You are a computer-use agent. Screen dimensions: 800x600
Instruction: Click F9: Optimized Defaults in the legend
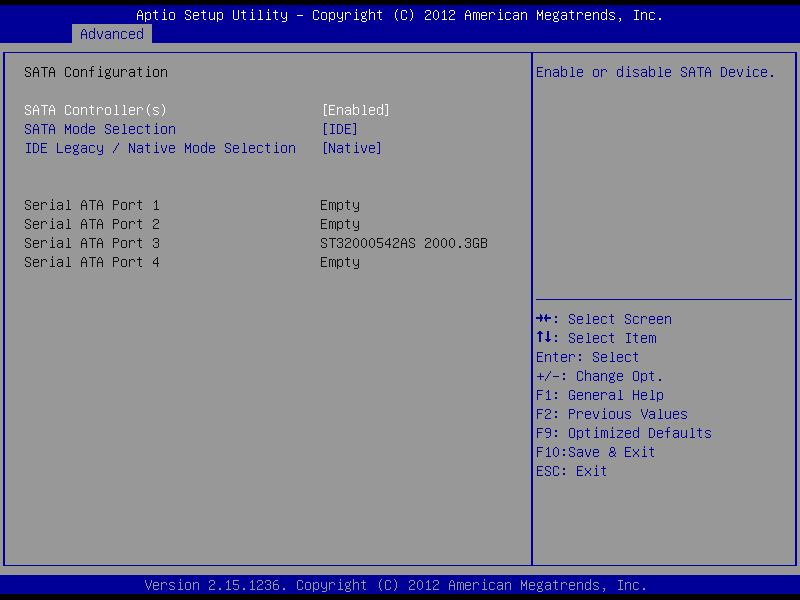pos(624,433)
